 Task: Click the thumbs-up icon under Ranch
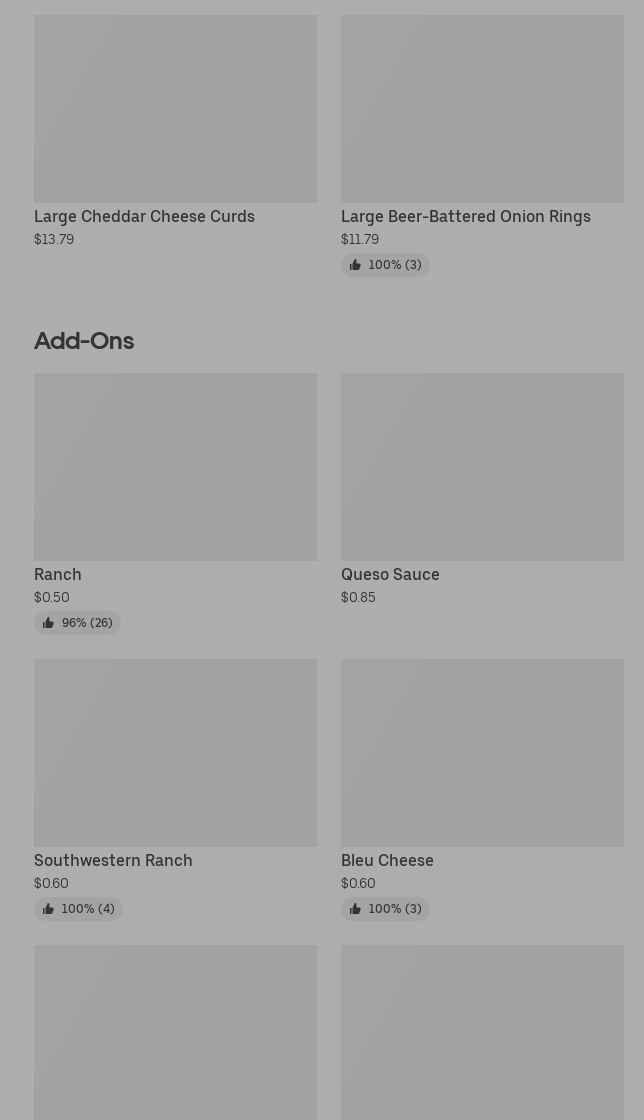pos(48,623)
